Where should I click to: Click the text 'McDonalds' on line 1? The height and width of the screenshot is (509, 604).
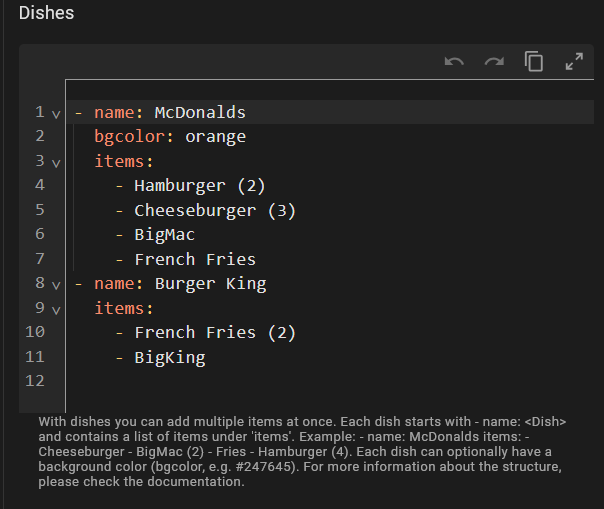[200, 113]
